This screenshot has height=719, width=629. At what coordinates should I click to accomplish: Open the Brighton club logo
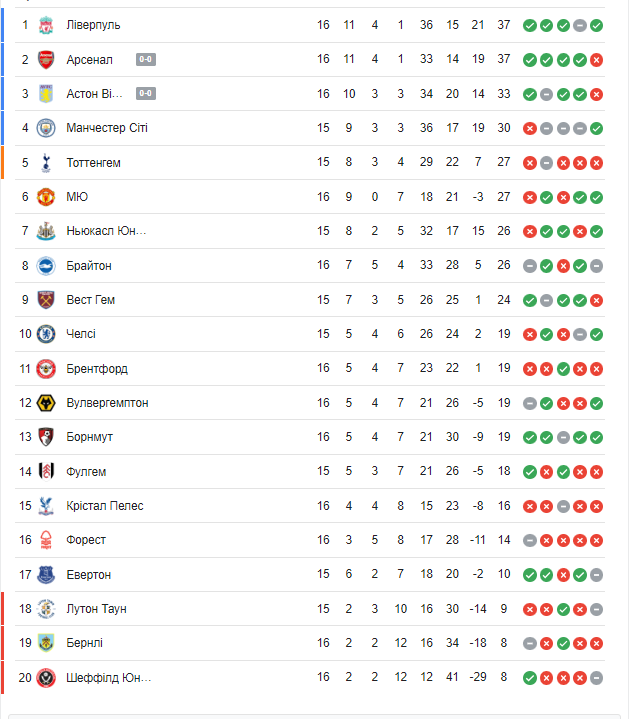[x=46, y=266]
